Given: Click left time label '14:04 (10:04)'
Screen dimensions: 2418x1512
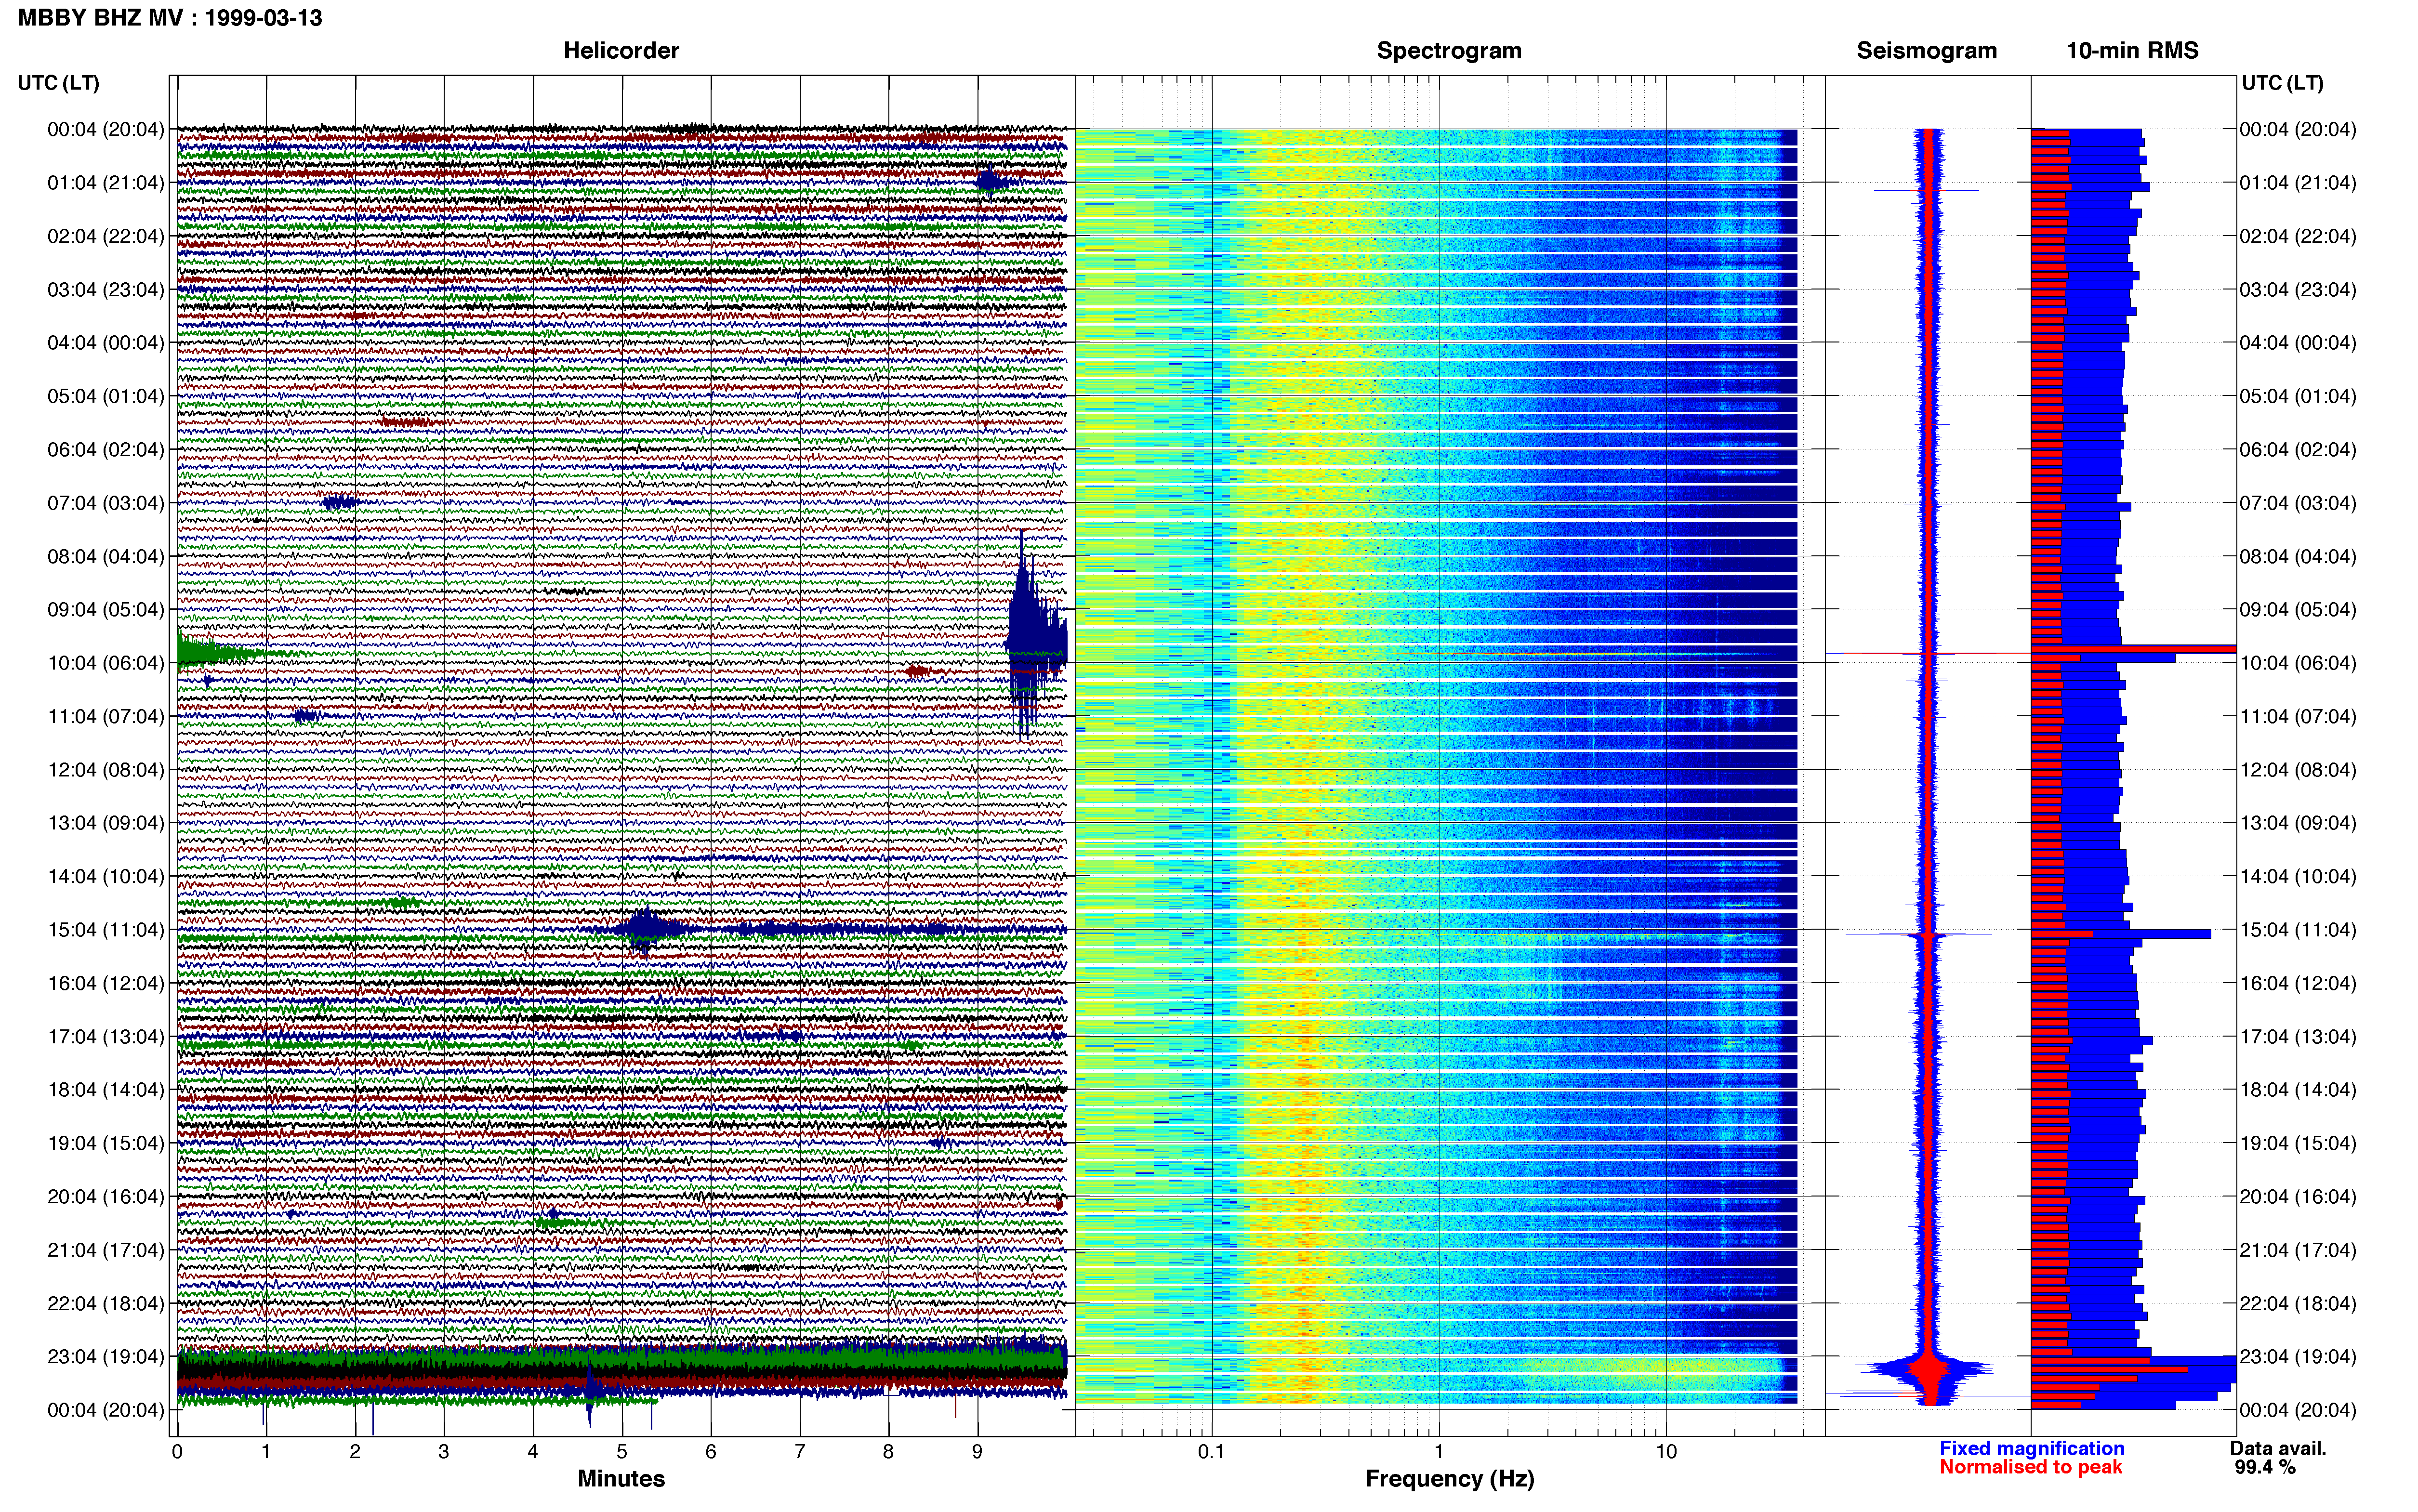Looking at the screenshot, I should [x=106, y=876].
